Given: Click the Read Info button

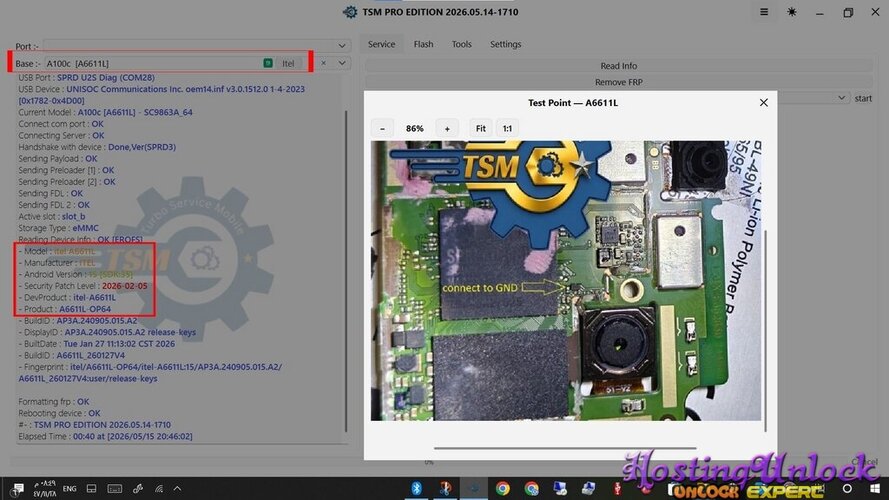Looking at the screenshot, I should pos(618,66).
